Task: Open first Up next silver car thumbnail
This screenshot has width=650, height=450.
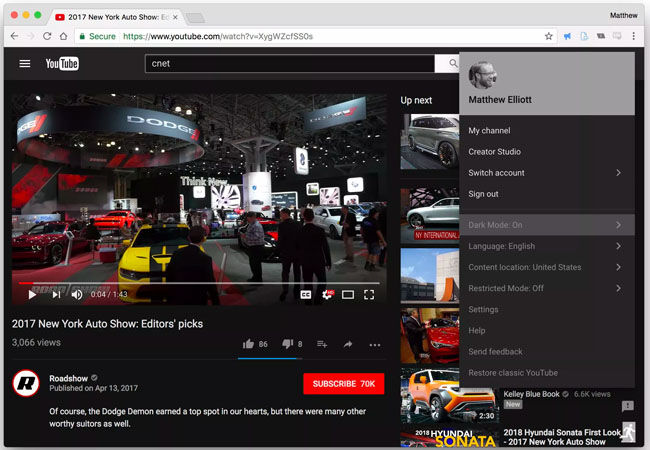Action: click(x=430, y=142)
